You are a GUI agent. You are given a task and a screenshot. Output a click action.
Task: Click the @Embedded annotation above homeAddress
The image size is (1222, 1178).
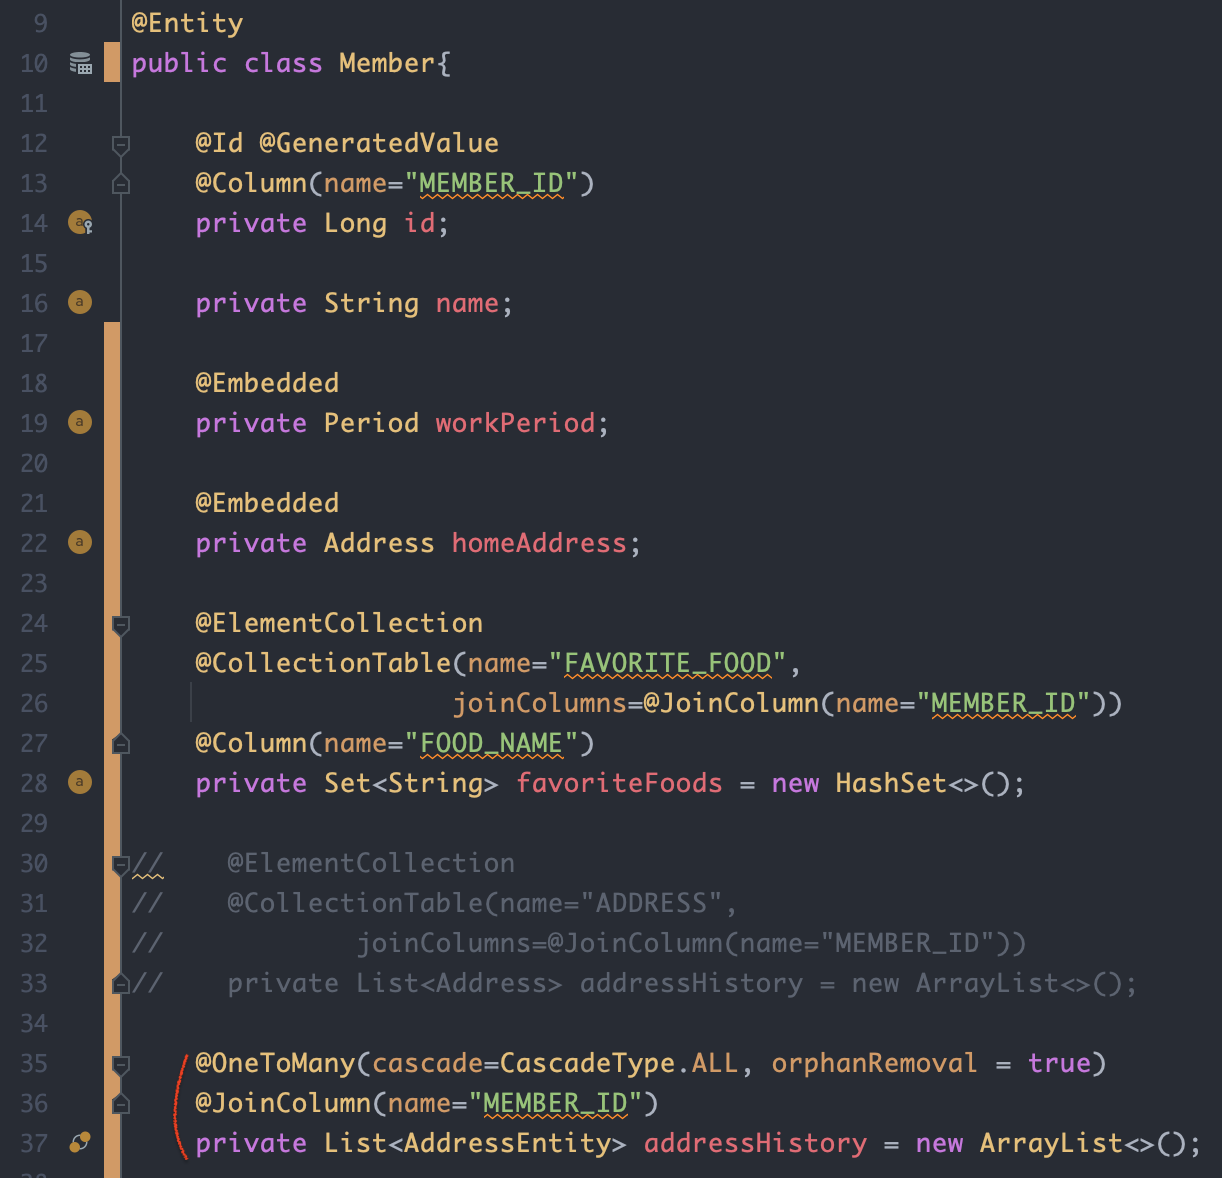pyautogui.click(x=267, y=503)
